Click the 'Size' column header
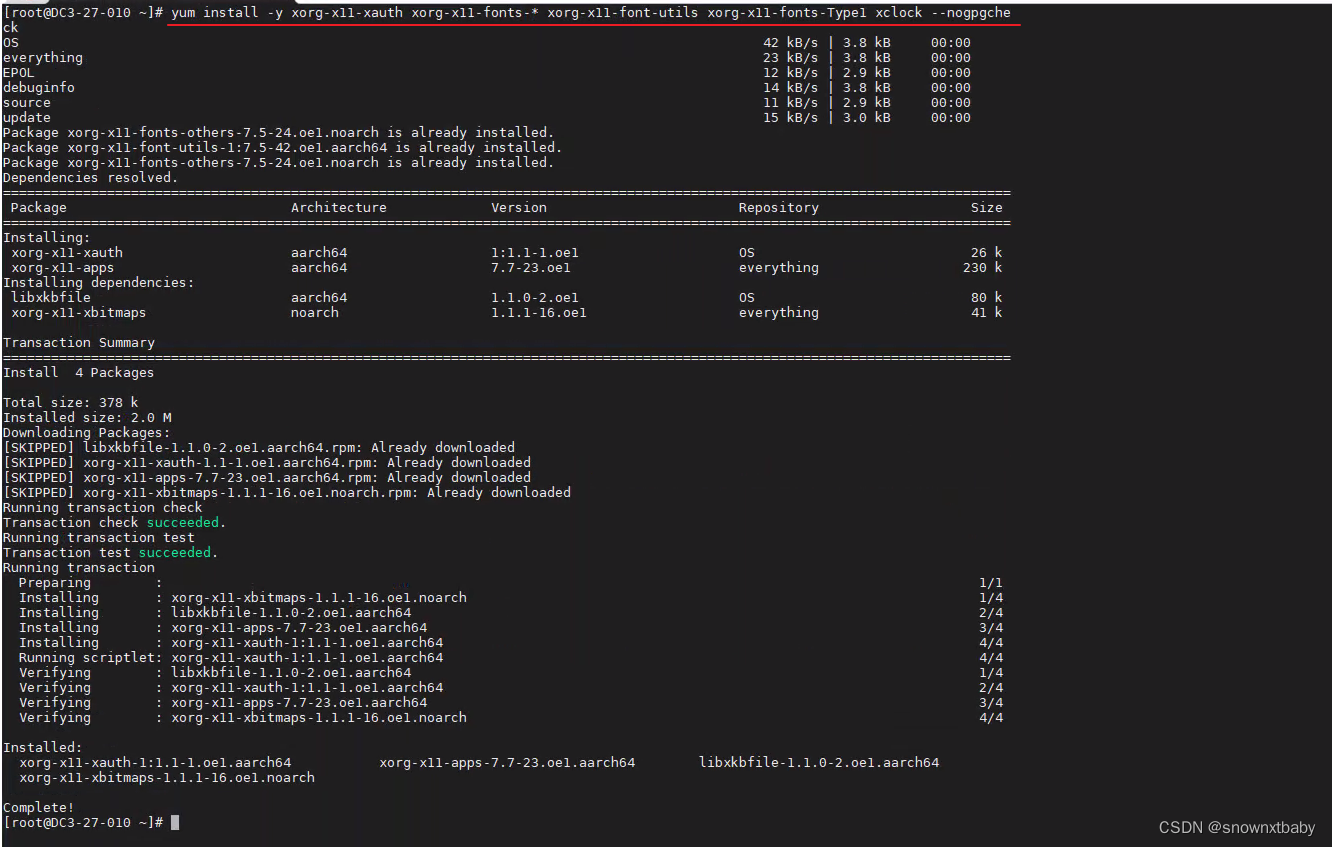 (x=987, y=208)
